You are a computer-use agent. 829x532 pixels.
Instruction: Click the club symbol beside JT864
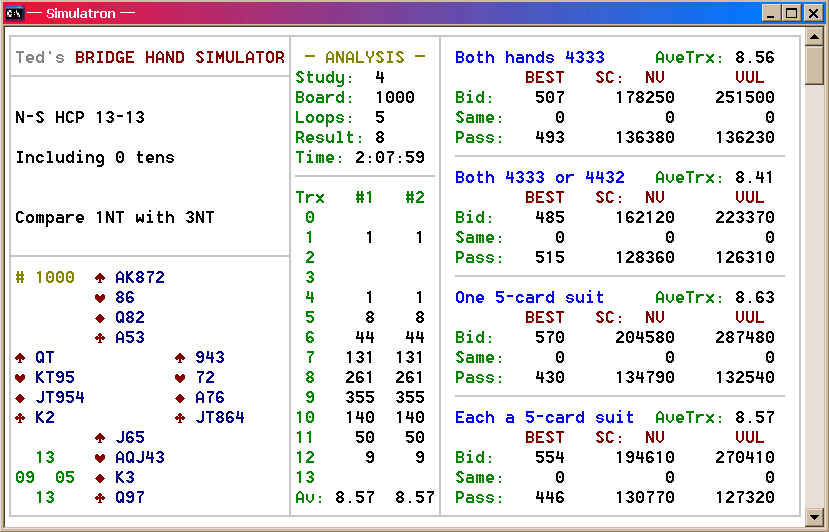pos(180,418)
